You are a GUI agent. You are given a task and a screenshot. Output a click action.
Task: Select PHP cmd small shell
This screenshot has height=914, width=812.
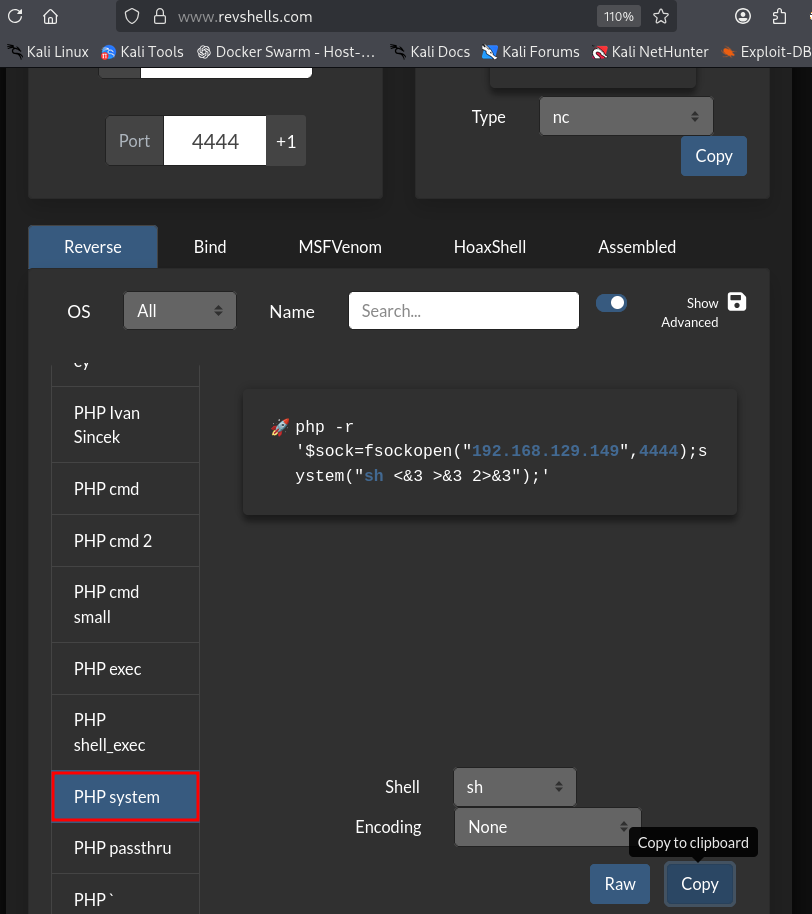tap(125, 604)
